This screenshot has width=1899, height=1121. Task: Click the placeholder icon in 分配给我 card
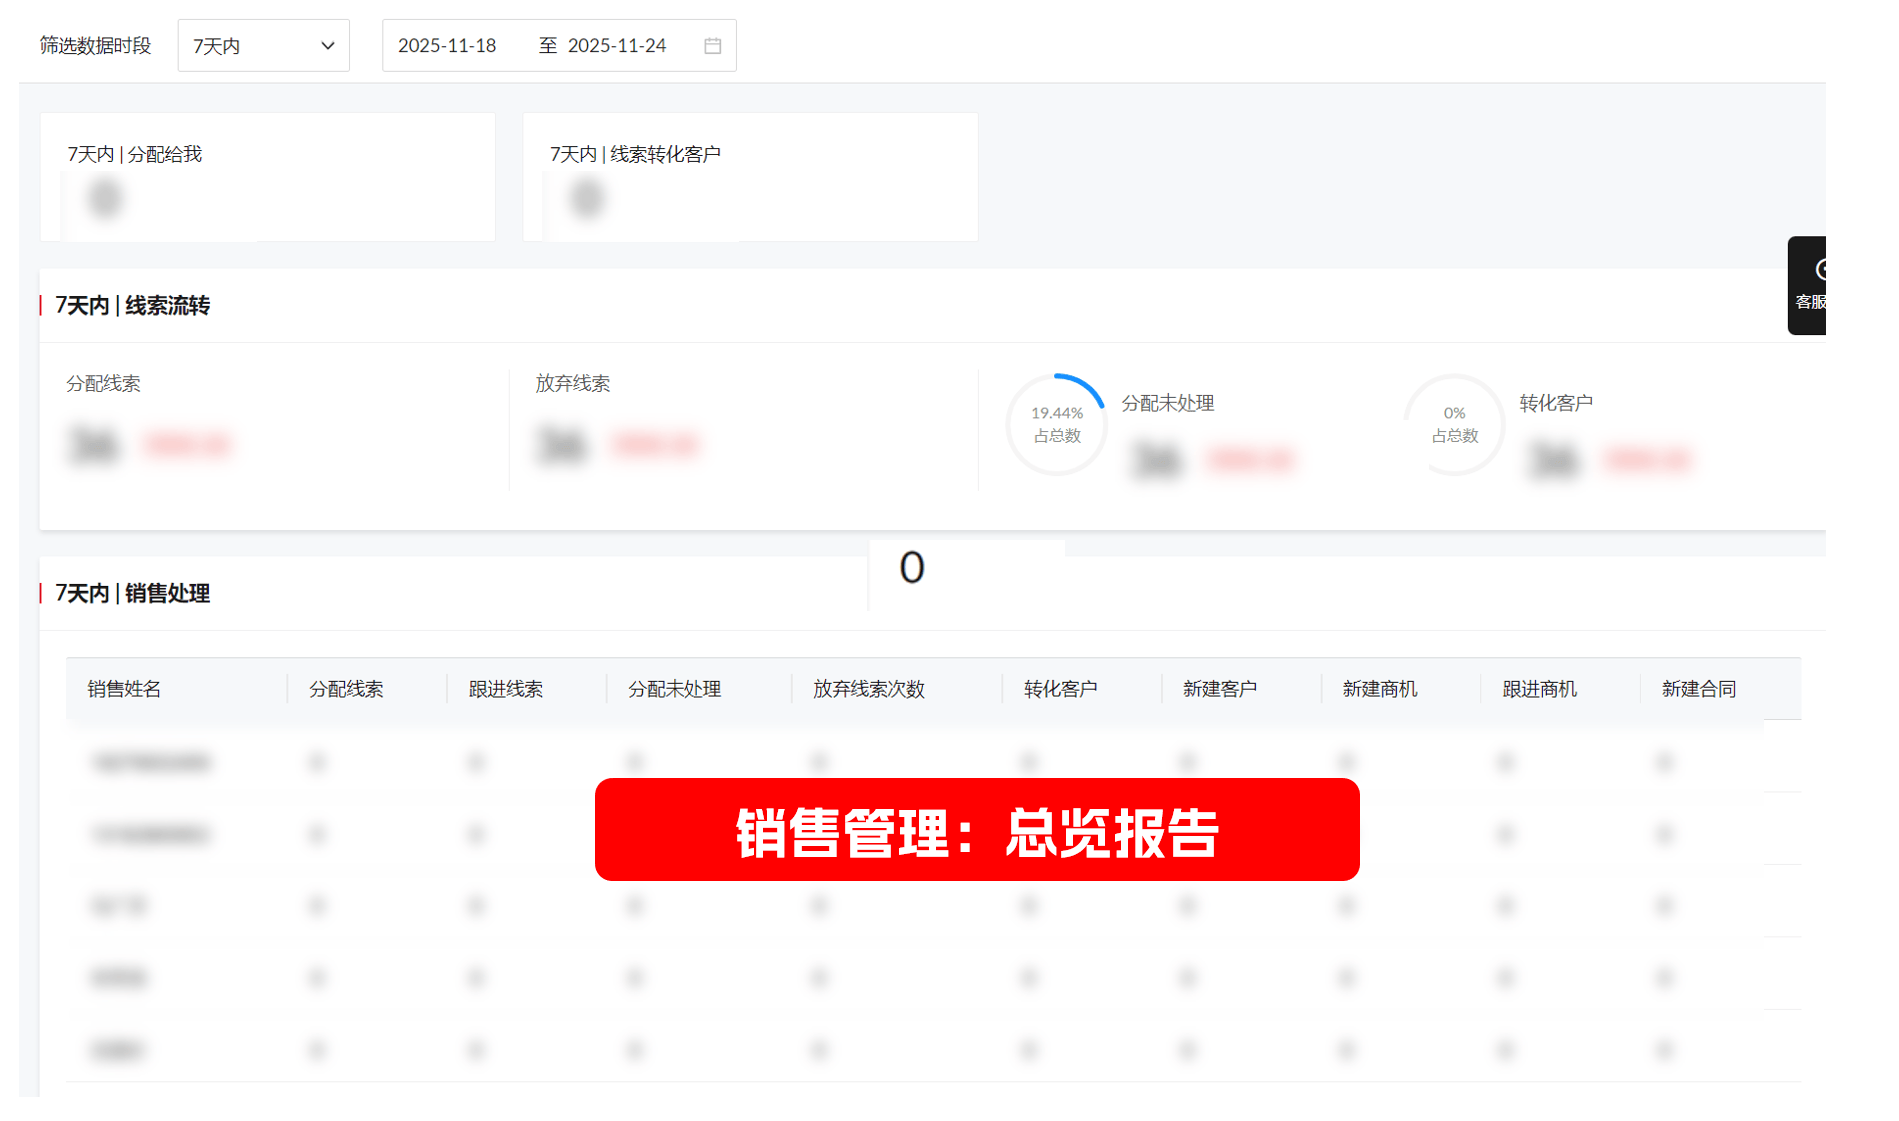[105, 198]
